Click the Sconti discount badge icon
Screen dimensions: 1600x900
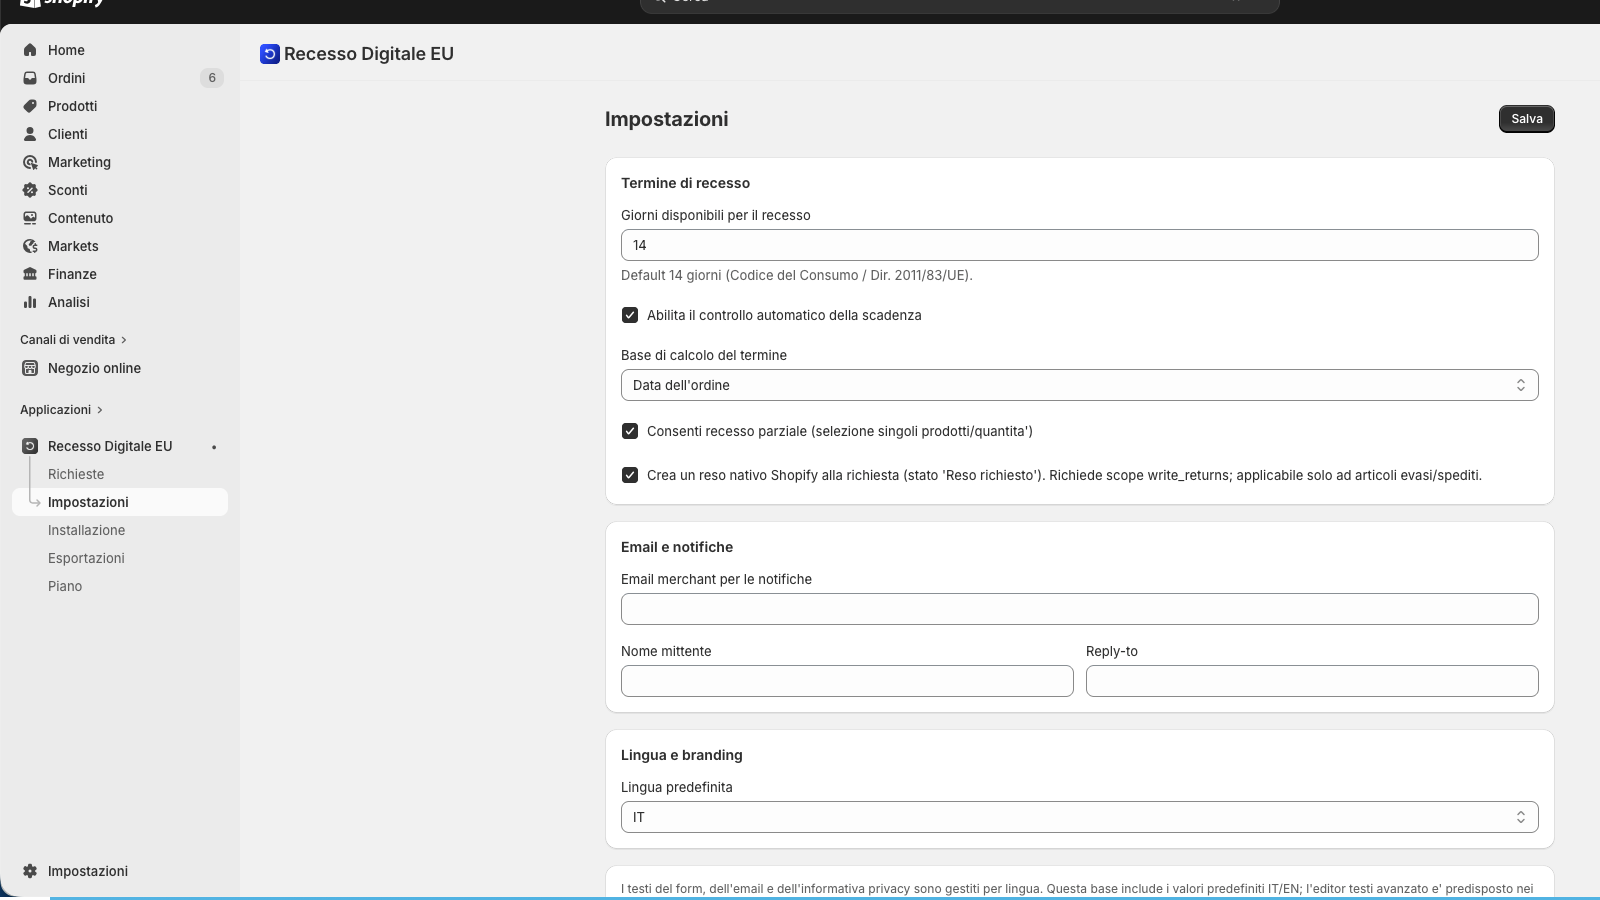pos(30,190)
